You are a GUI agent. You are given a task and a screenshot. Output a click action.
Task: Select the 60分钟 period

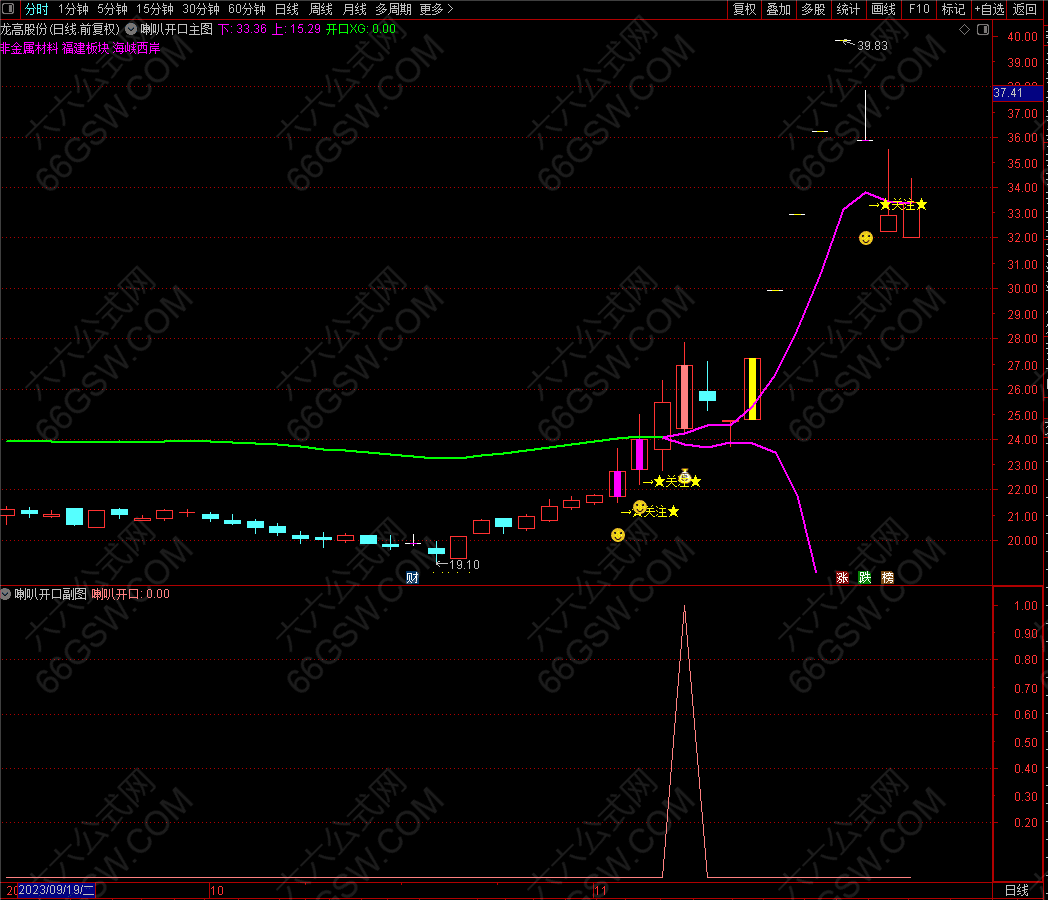click(x=247, y=9)
